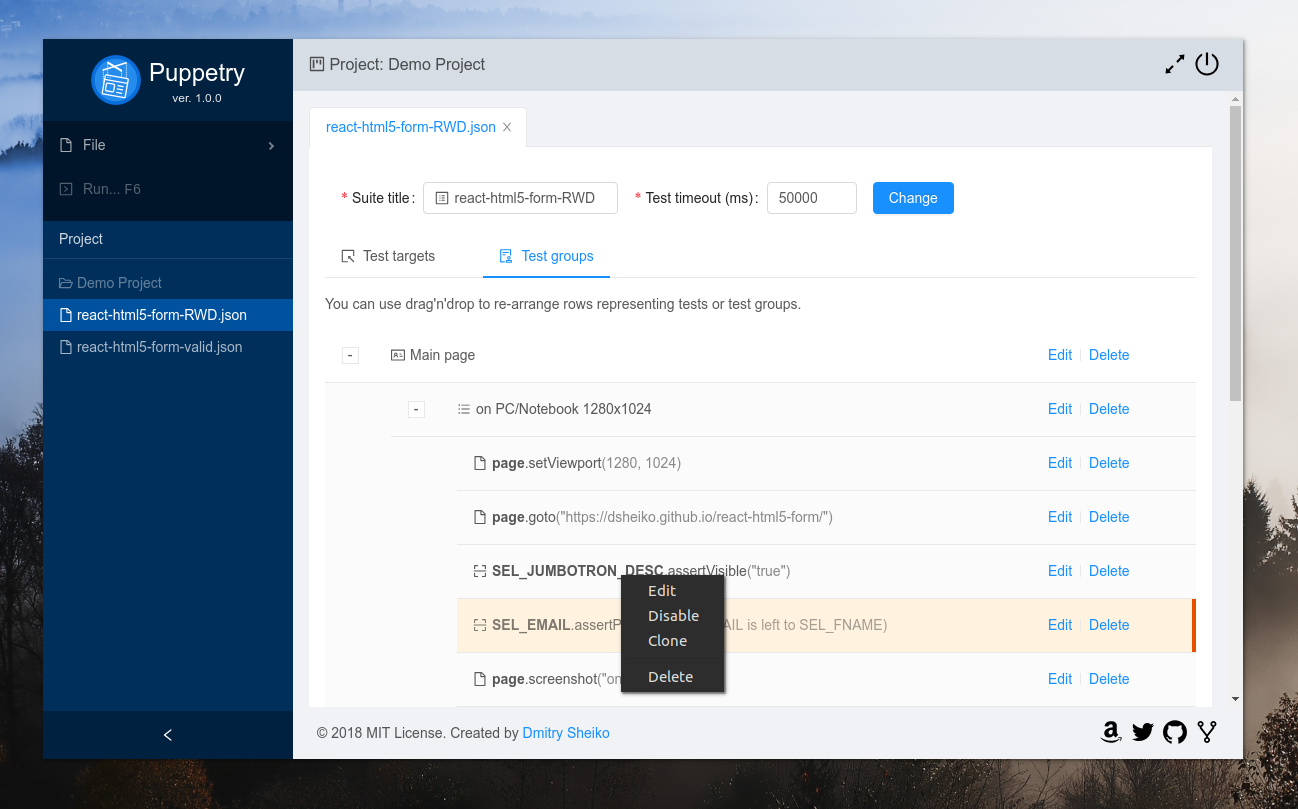This screenshot has height=809, width=1298.
Task: Choose Disable in the context menu
Action: click(x=672, y=615)
